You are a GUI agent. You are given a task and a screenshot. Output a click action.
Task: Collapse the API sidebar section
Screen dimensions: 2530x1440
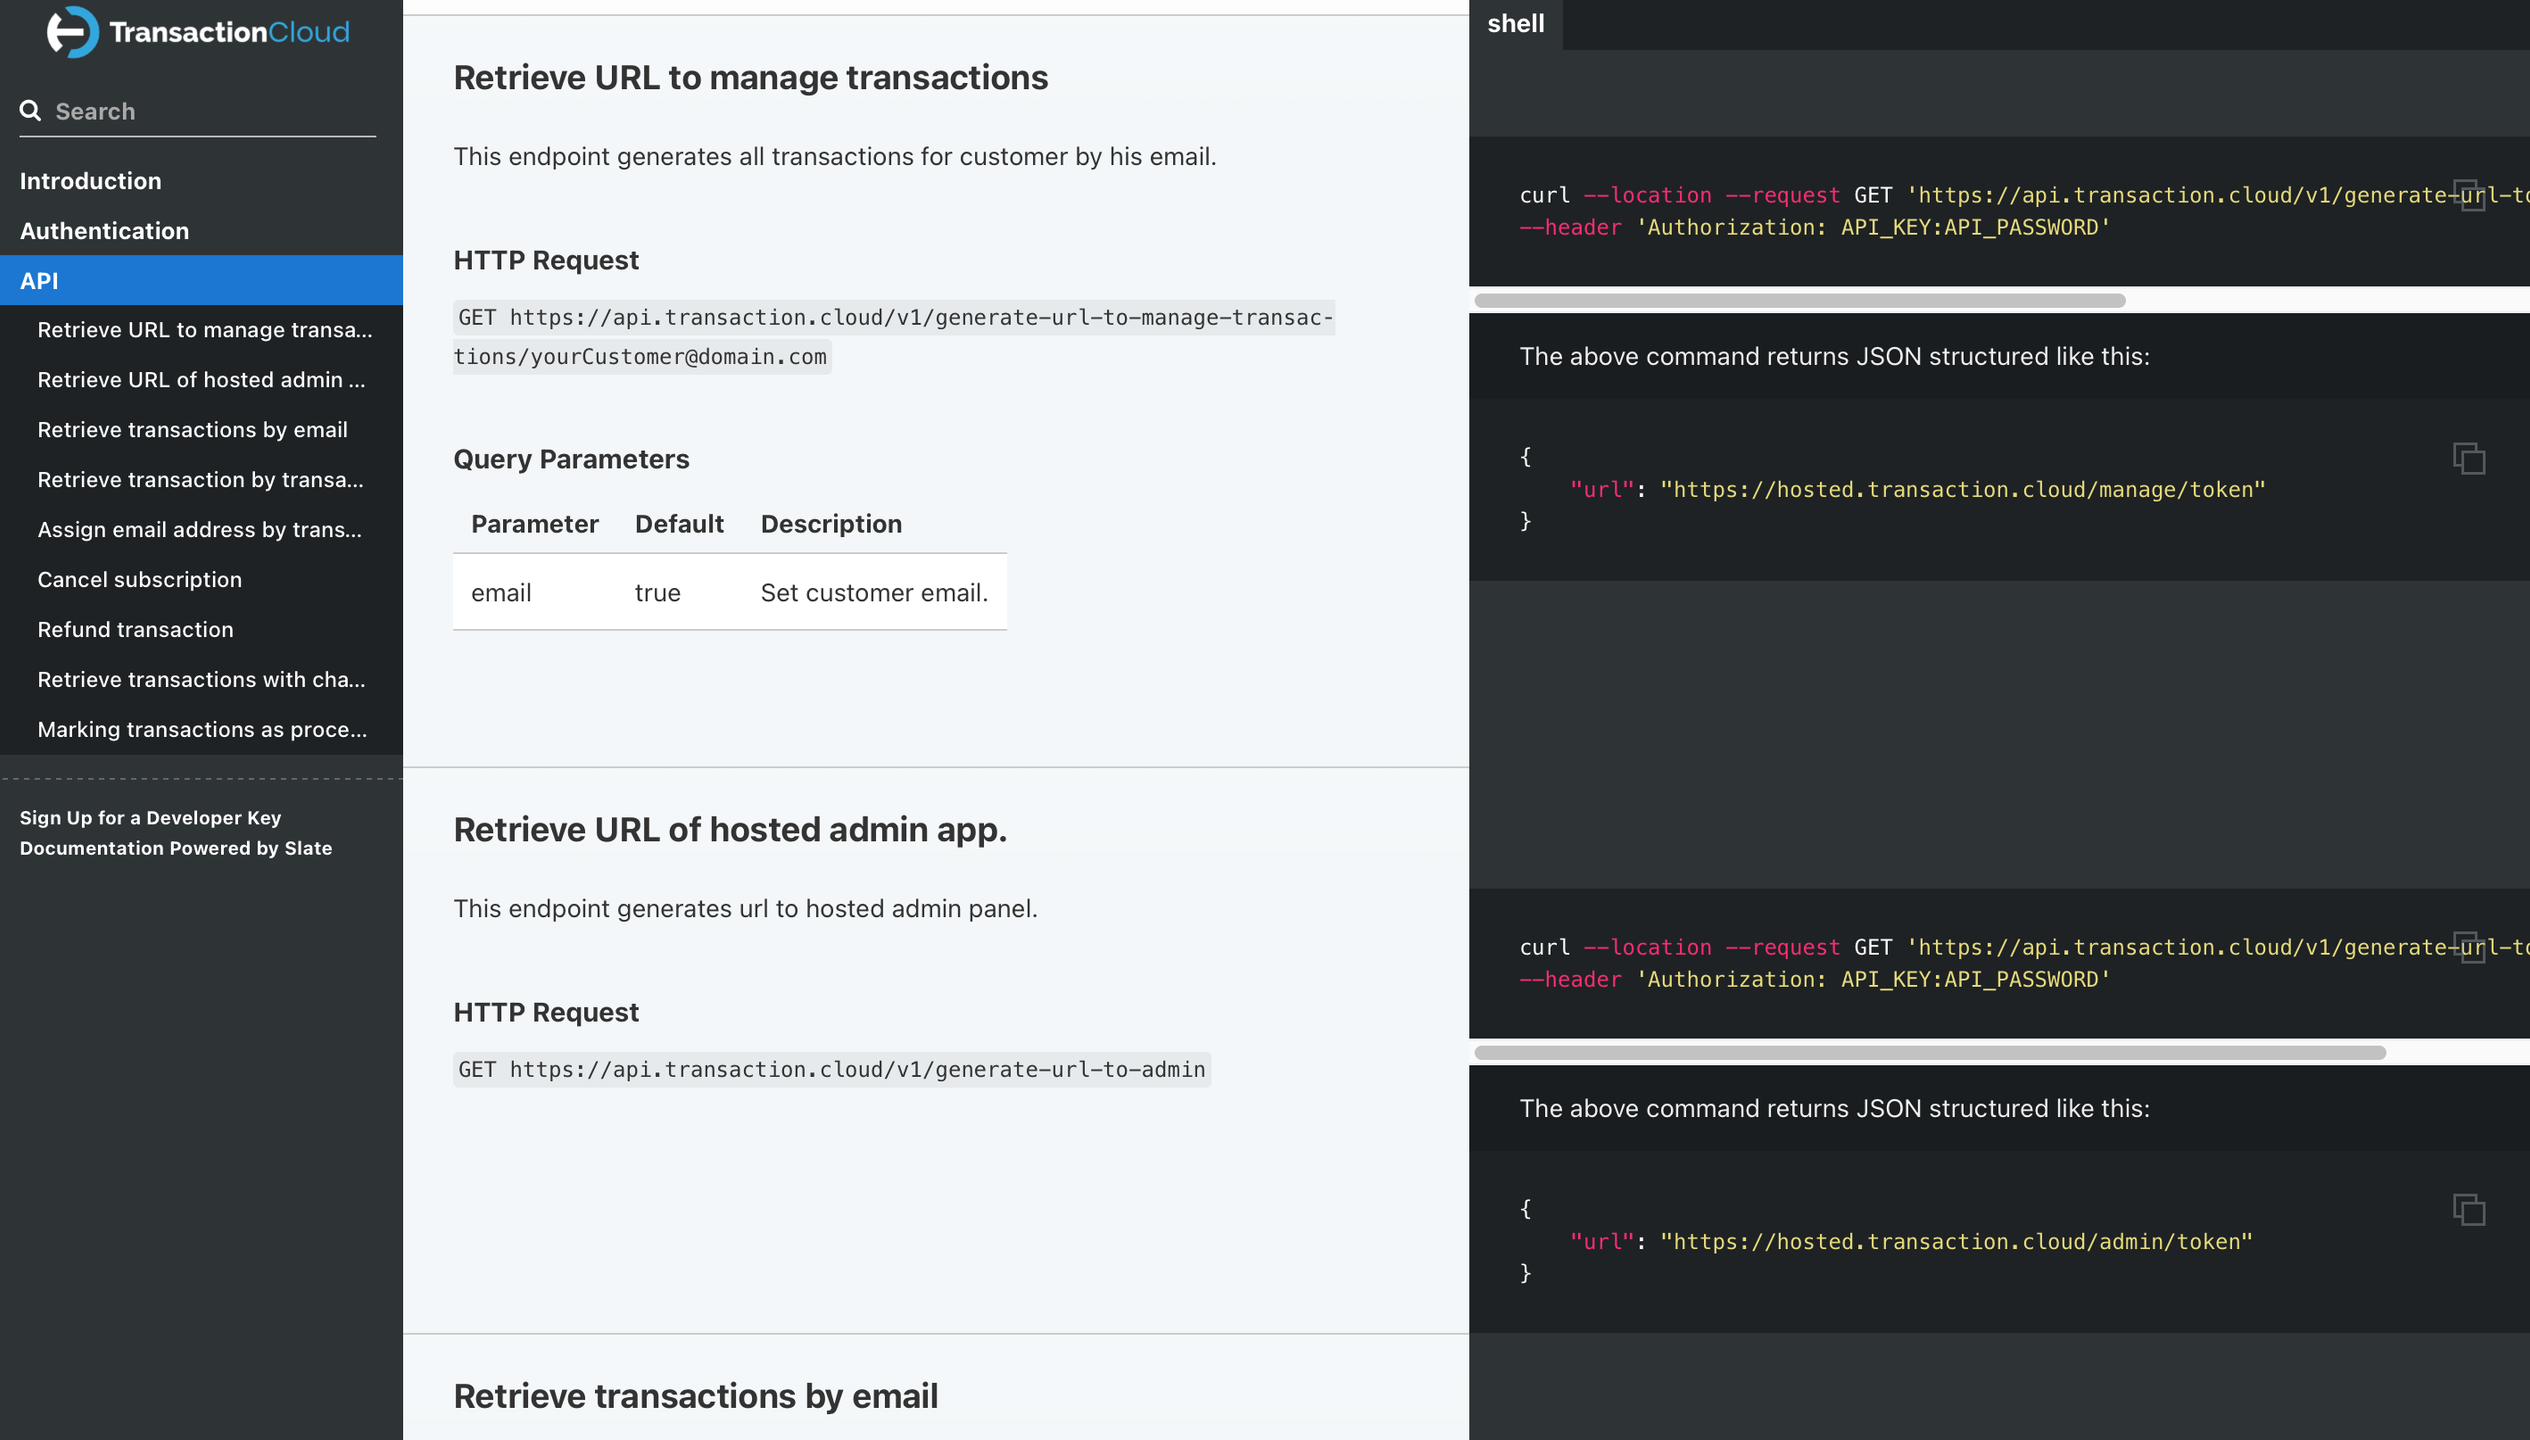pos(39,281)
